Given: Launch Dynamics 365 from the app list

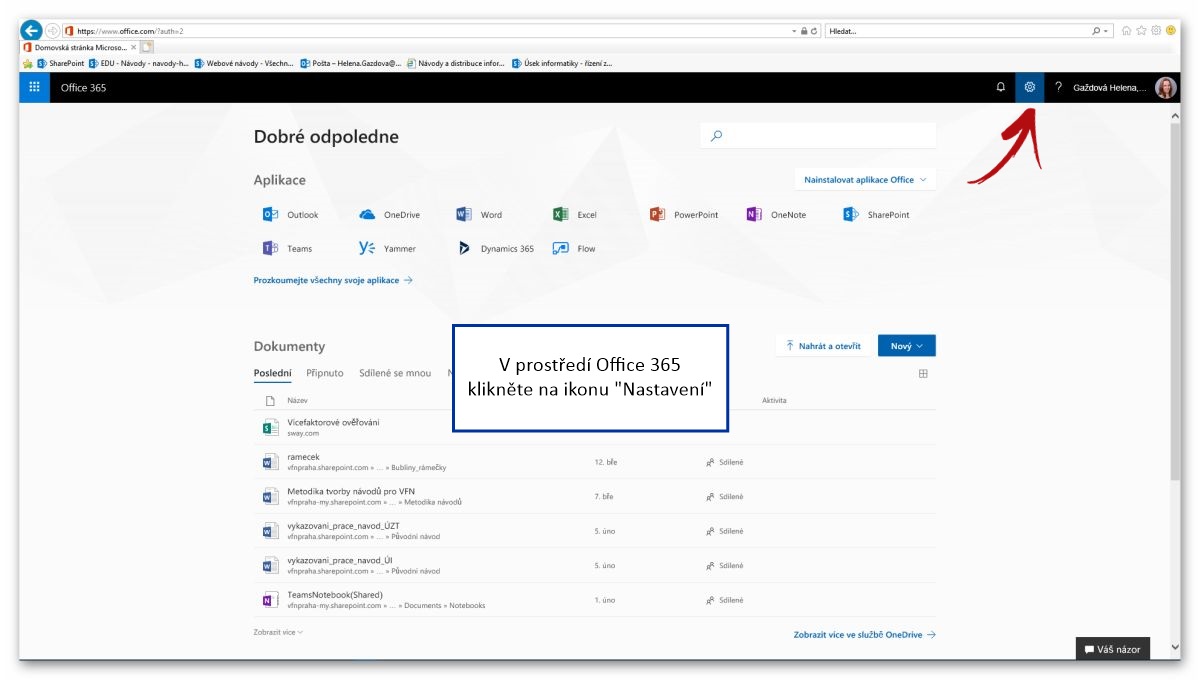Looking at the screenshot, I should (x=495, y=249).
